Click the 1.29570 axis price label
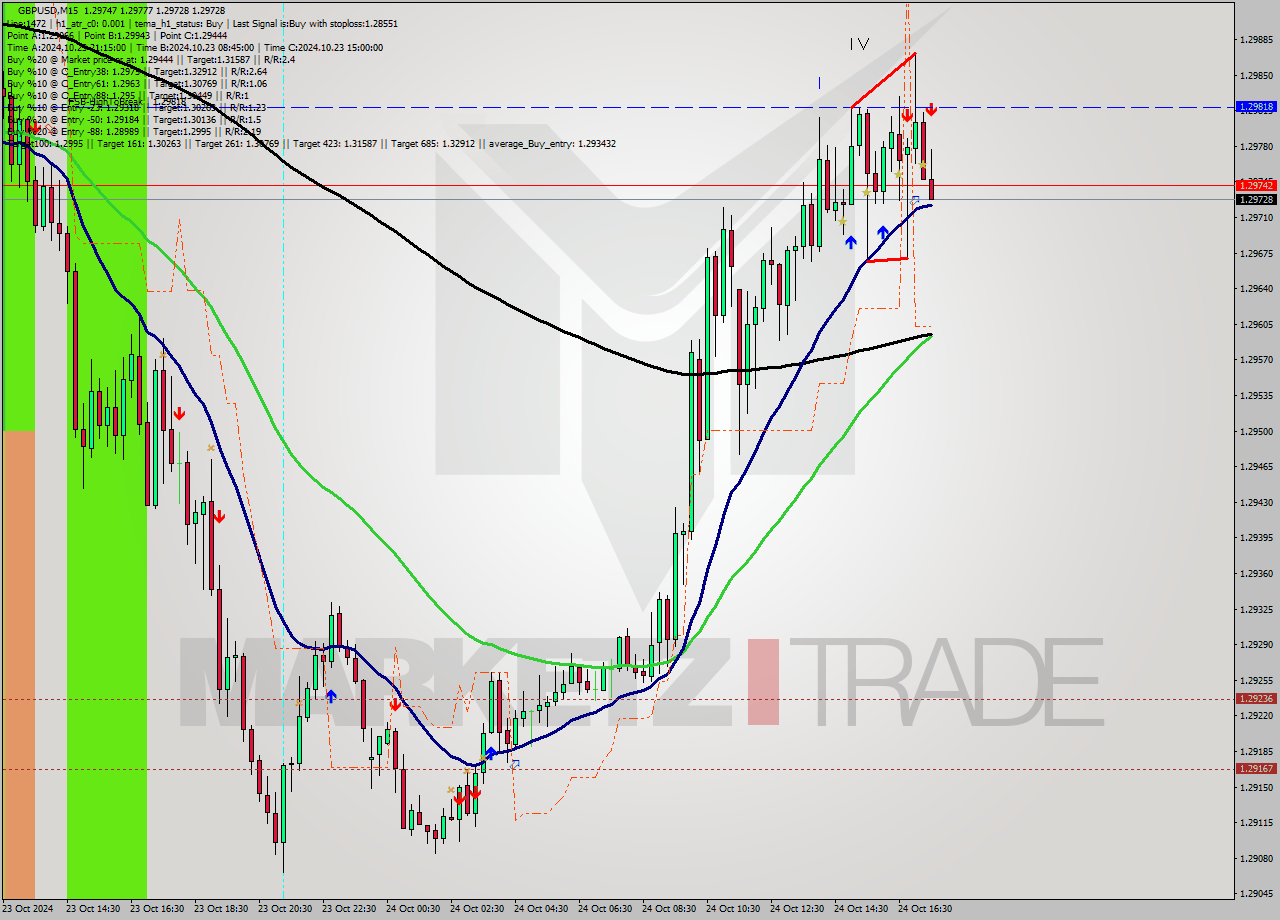 click(x=1256, y=360)
